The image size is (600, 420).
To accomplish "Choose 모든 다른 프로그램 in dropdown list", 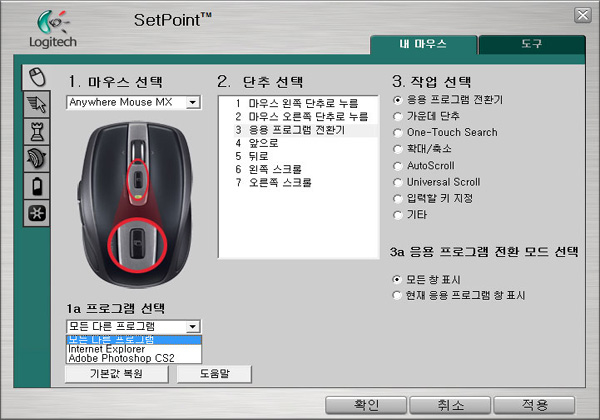I will click(134, 340).
